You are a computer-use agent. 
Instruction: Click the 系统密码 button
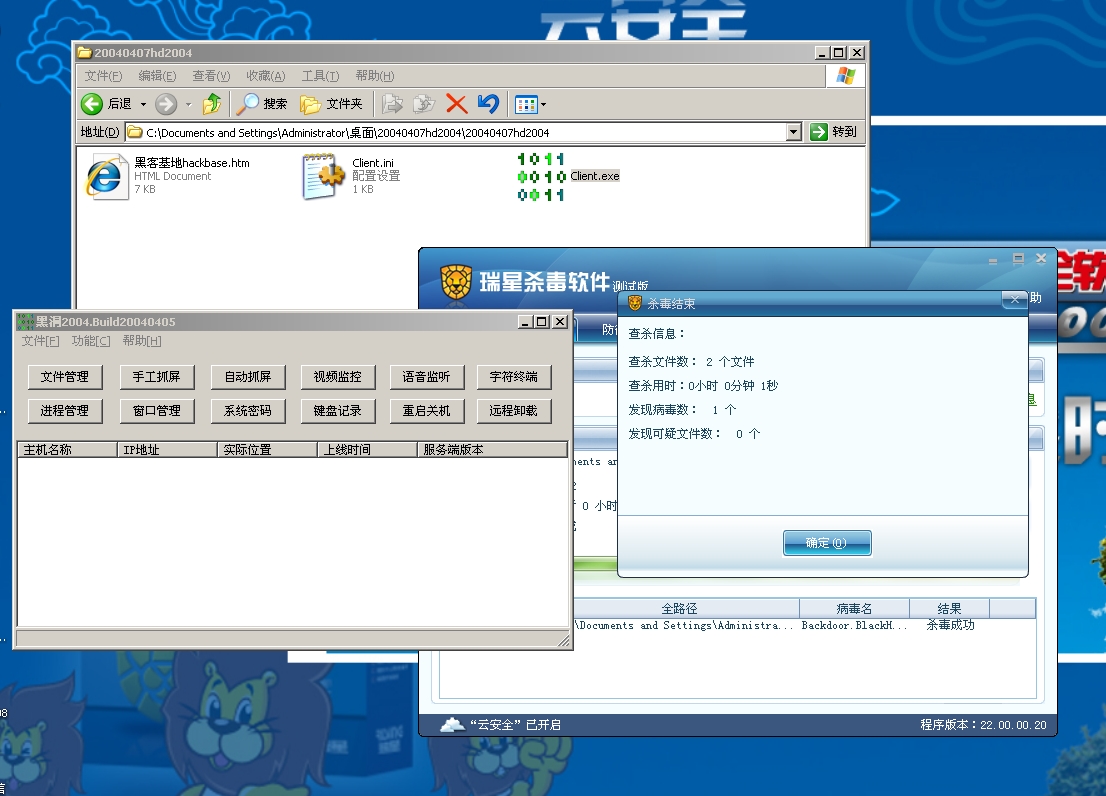[x=248, y=410]
